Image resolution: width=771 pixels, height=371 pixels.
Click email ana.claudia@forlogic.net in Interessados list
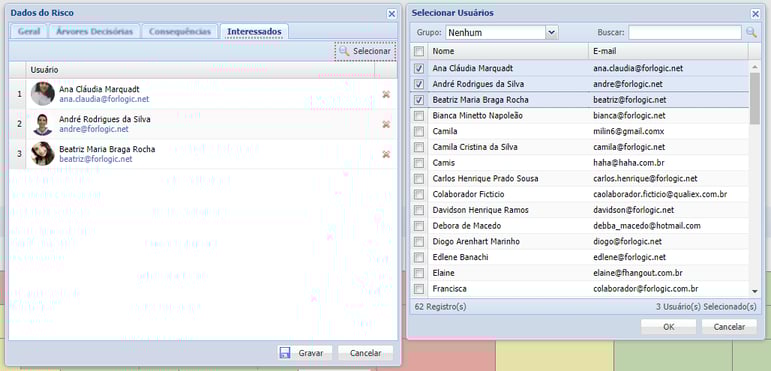point(104,99)
